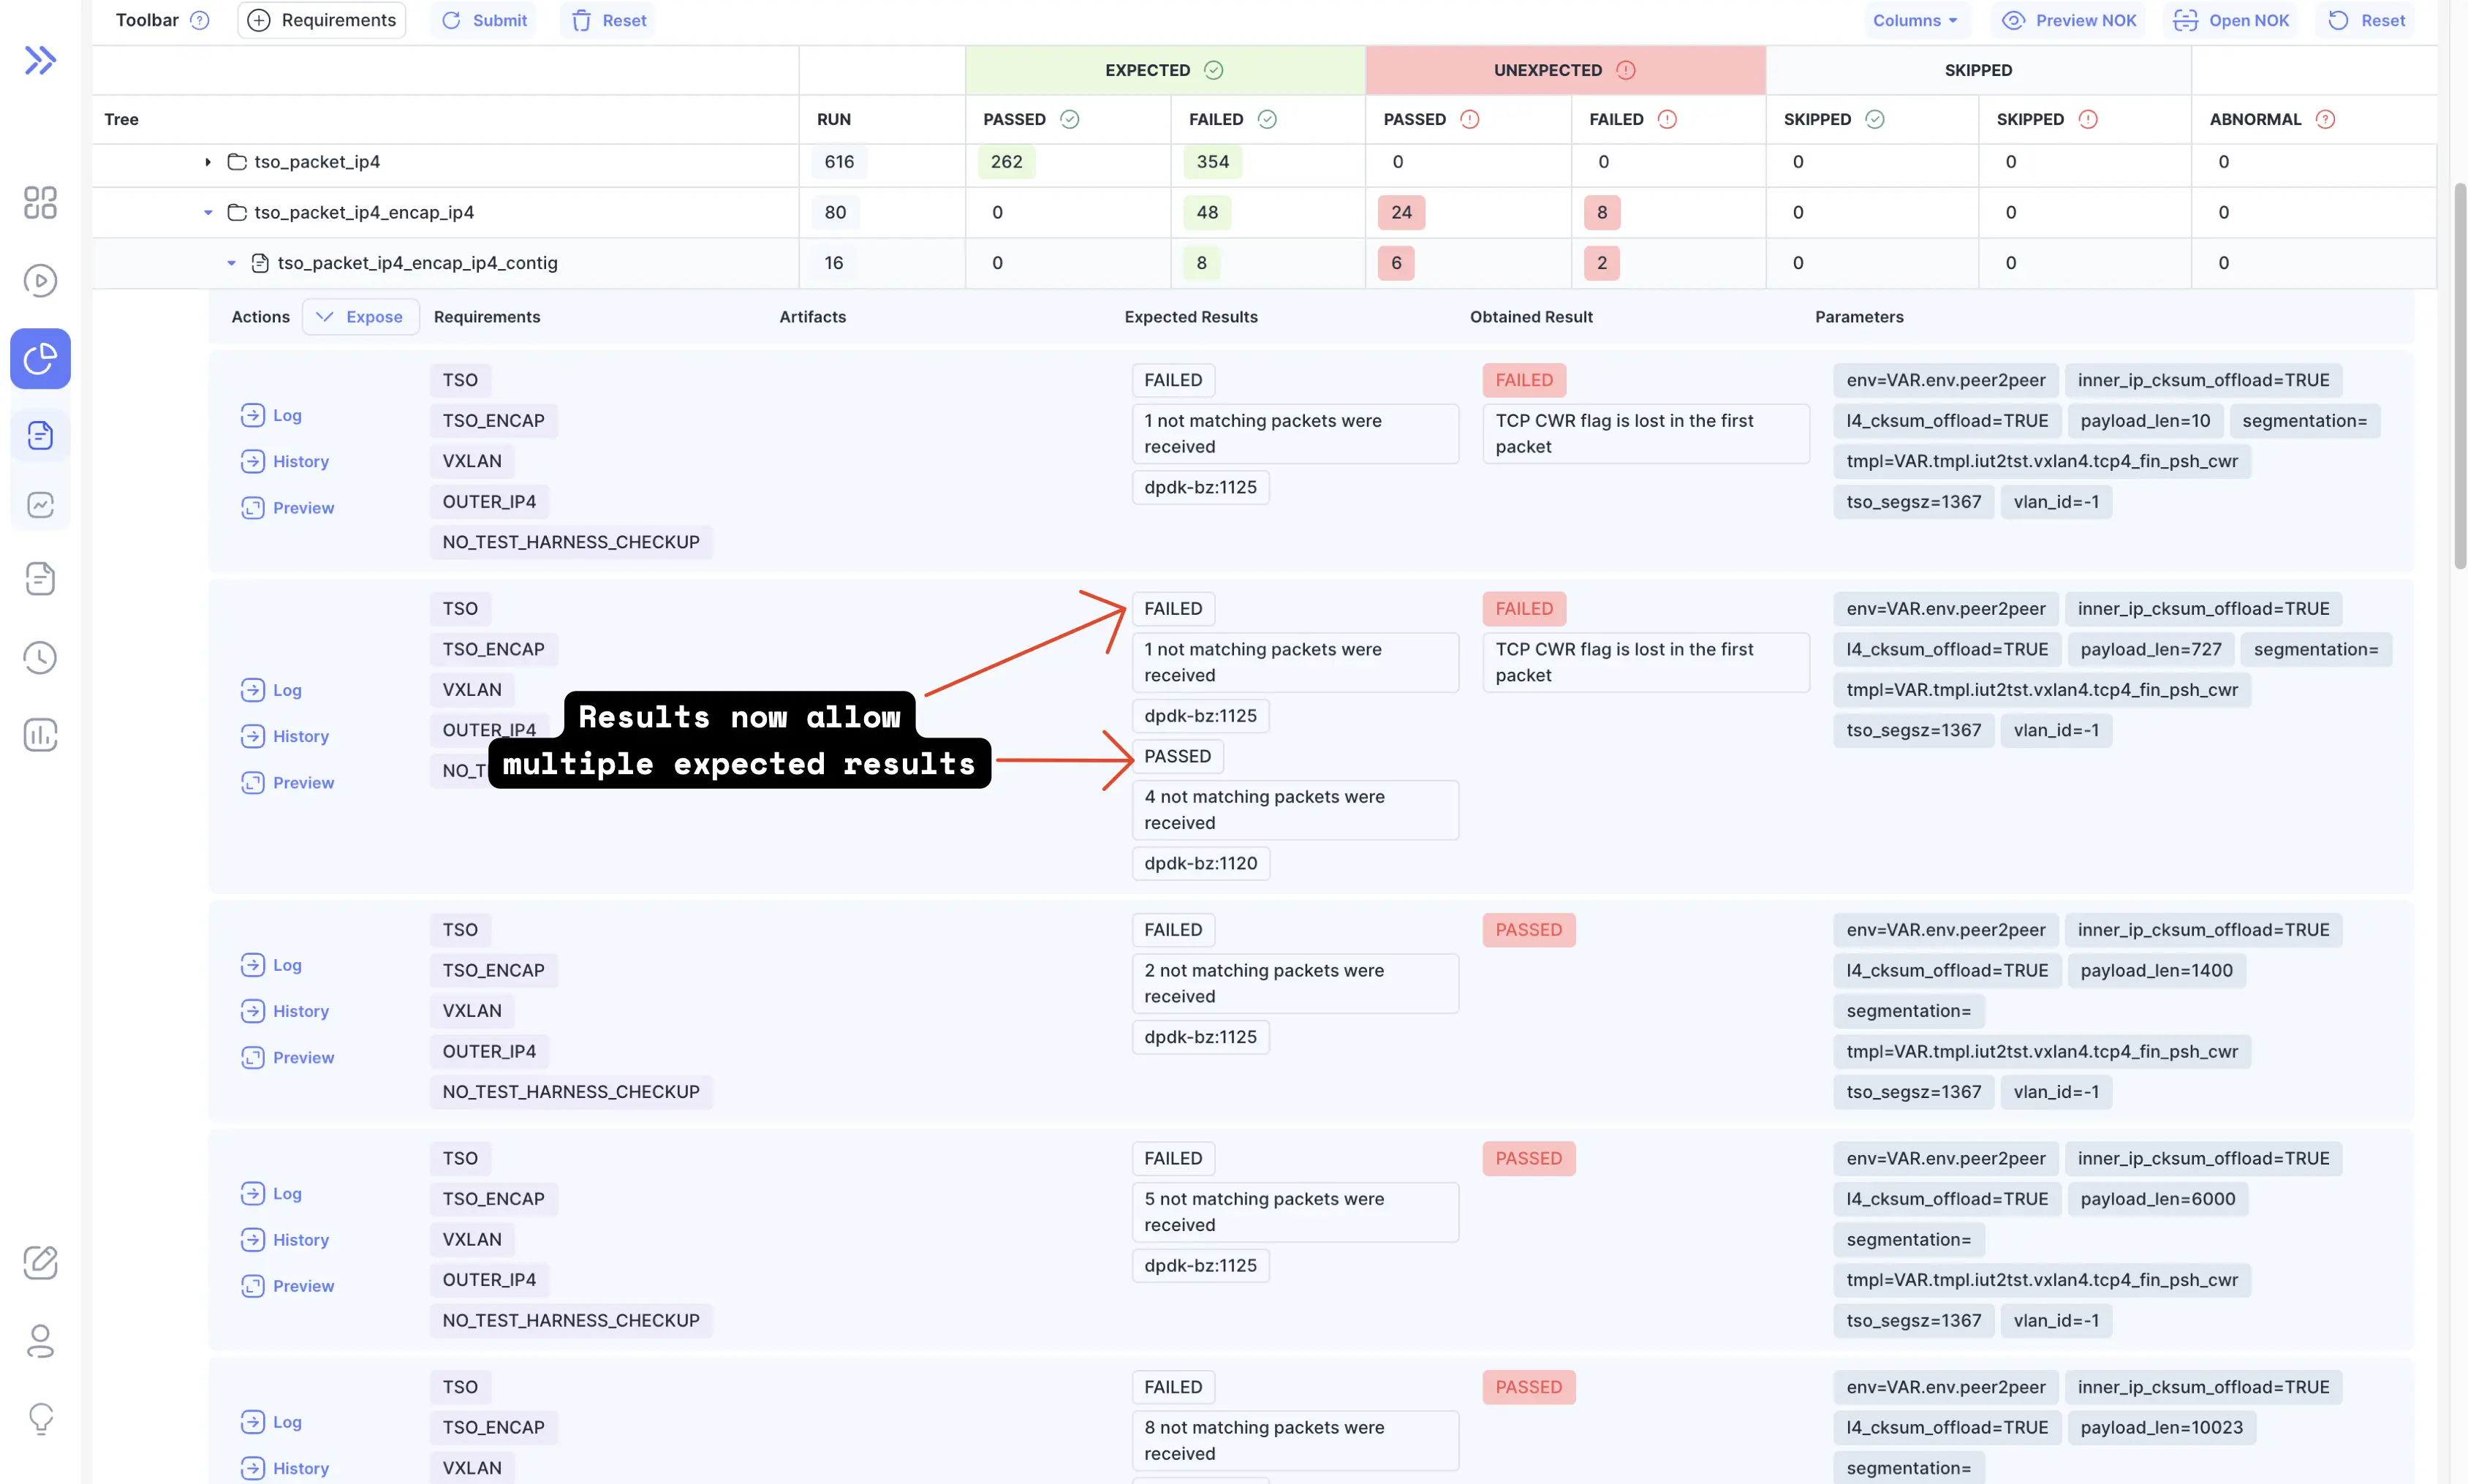Toggle the Expose actions control
The width and height of the screenshot is (2468, 1484).
click(x=360, y=317)
